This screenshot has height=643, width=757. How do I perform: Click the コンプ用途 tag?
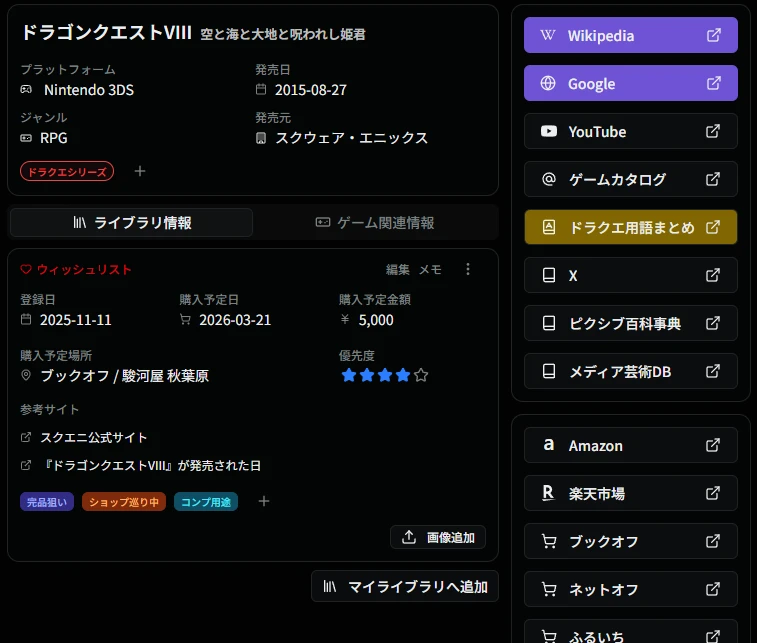tap(206, 502)
